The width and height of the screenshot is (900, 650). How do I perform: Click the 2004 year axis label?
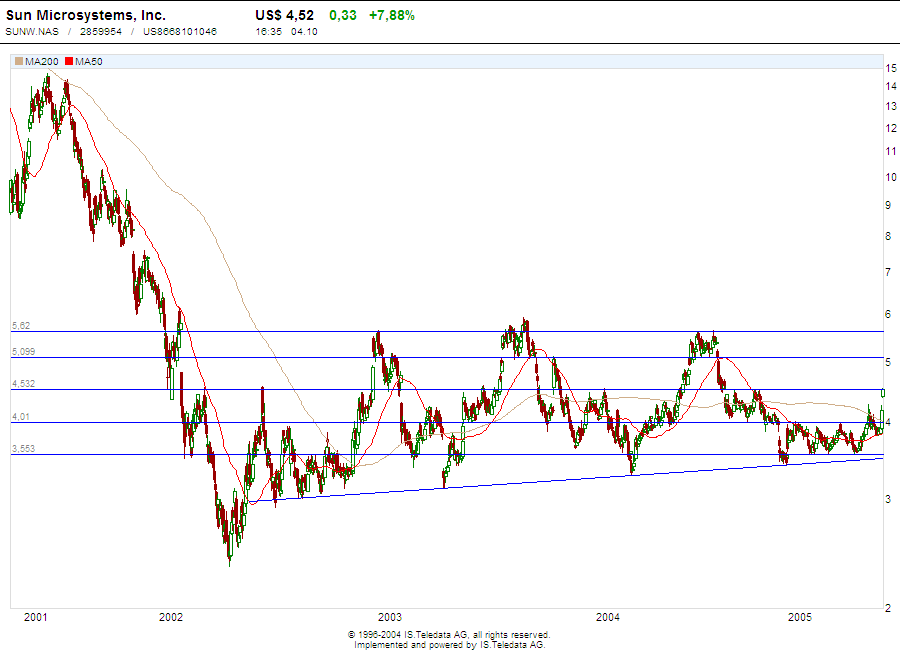[608, 617]
